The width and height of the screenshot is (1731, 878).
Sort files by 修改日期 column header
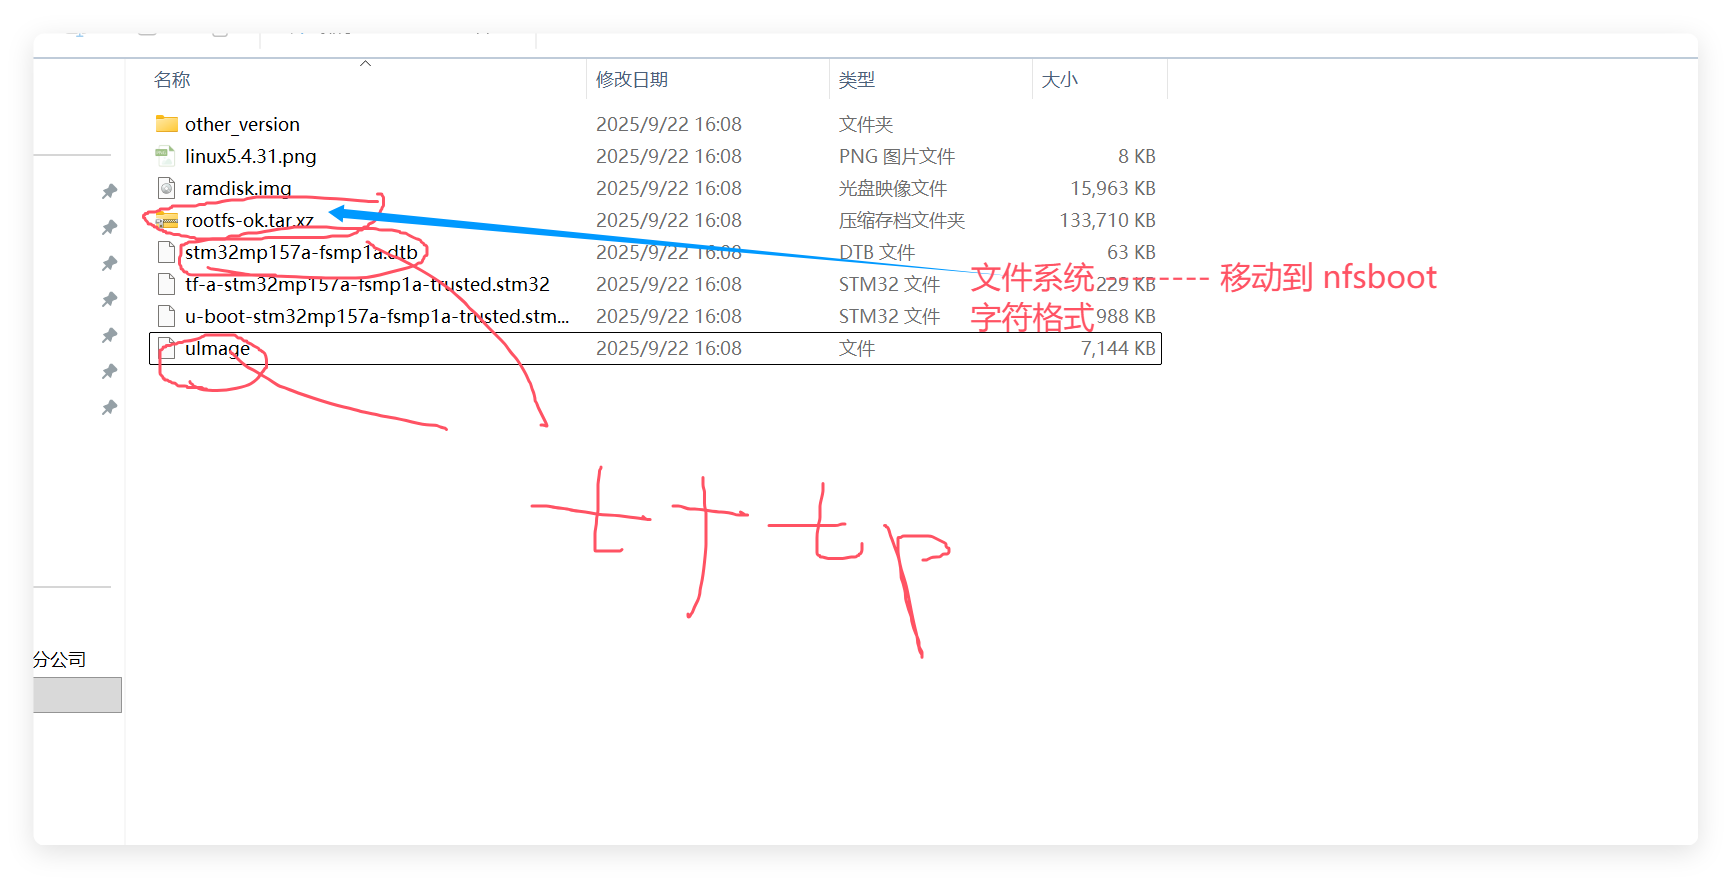click(632, 80)
